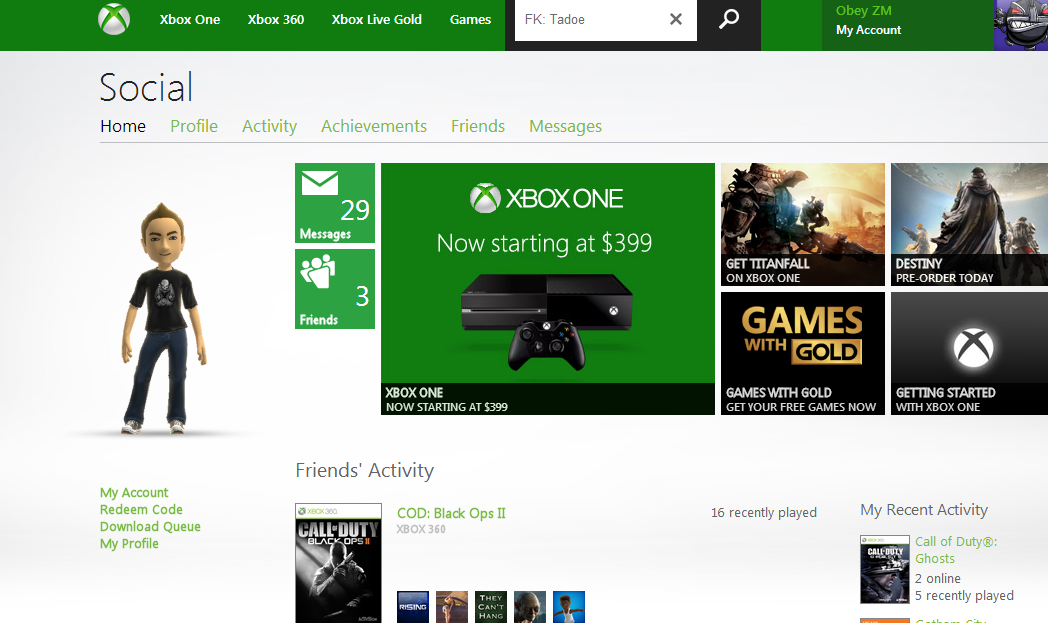Open the Friends tile showing 3
The width and height of the screenshot is (1048, 623).
(x=335, y=289)
